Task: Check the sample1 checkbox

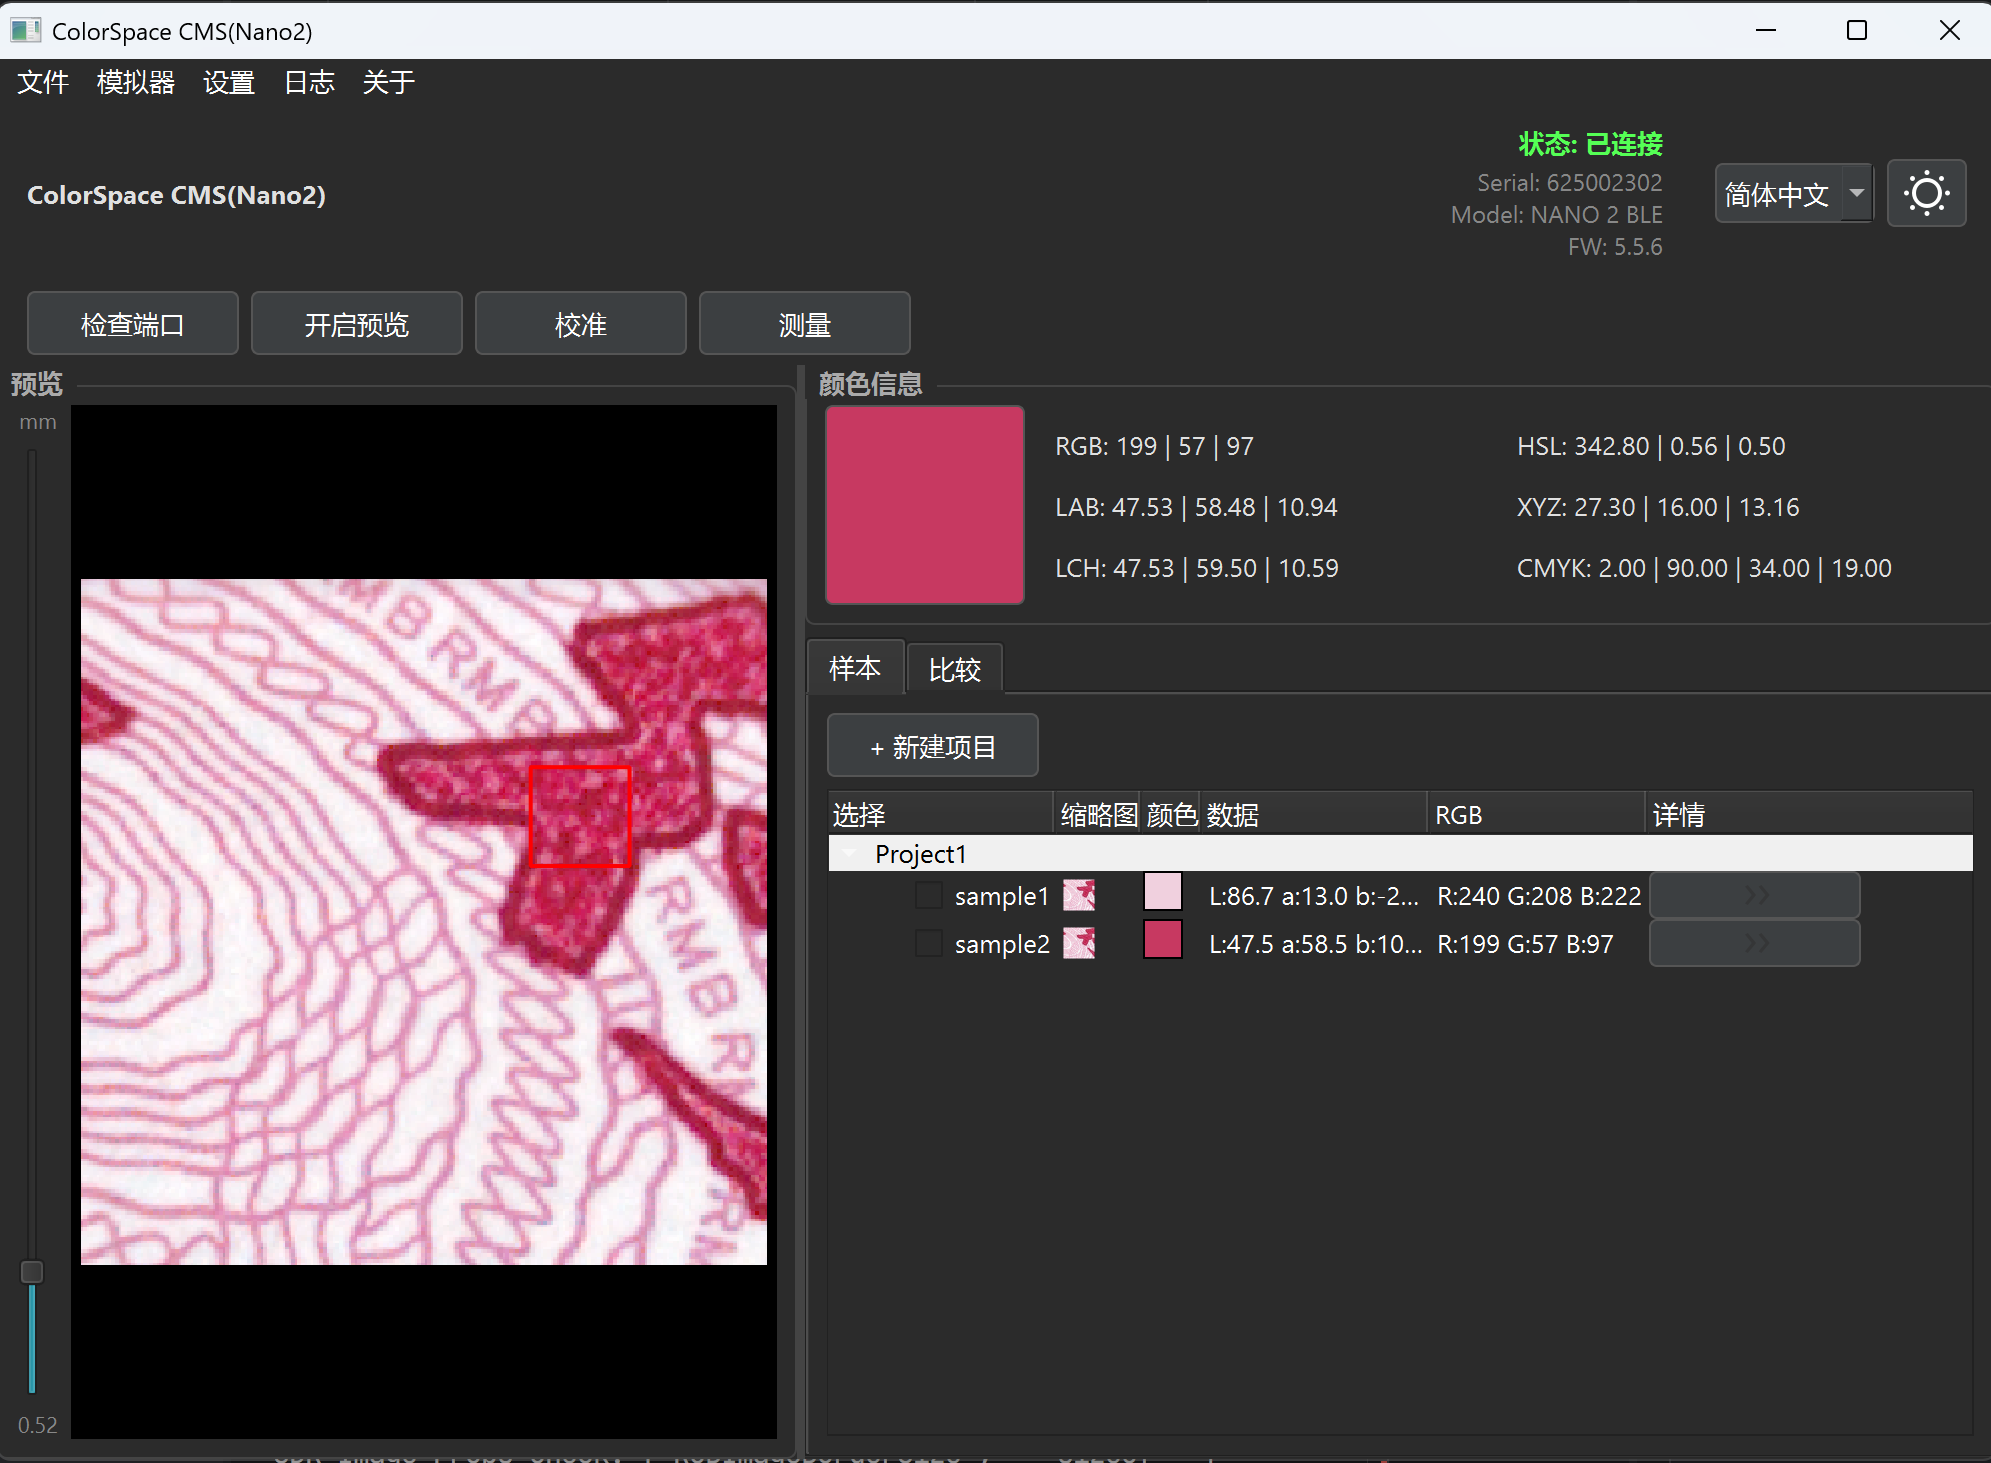Action: point(928,895)
